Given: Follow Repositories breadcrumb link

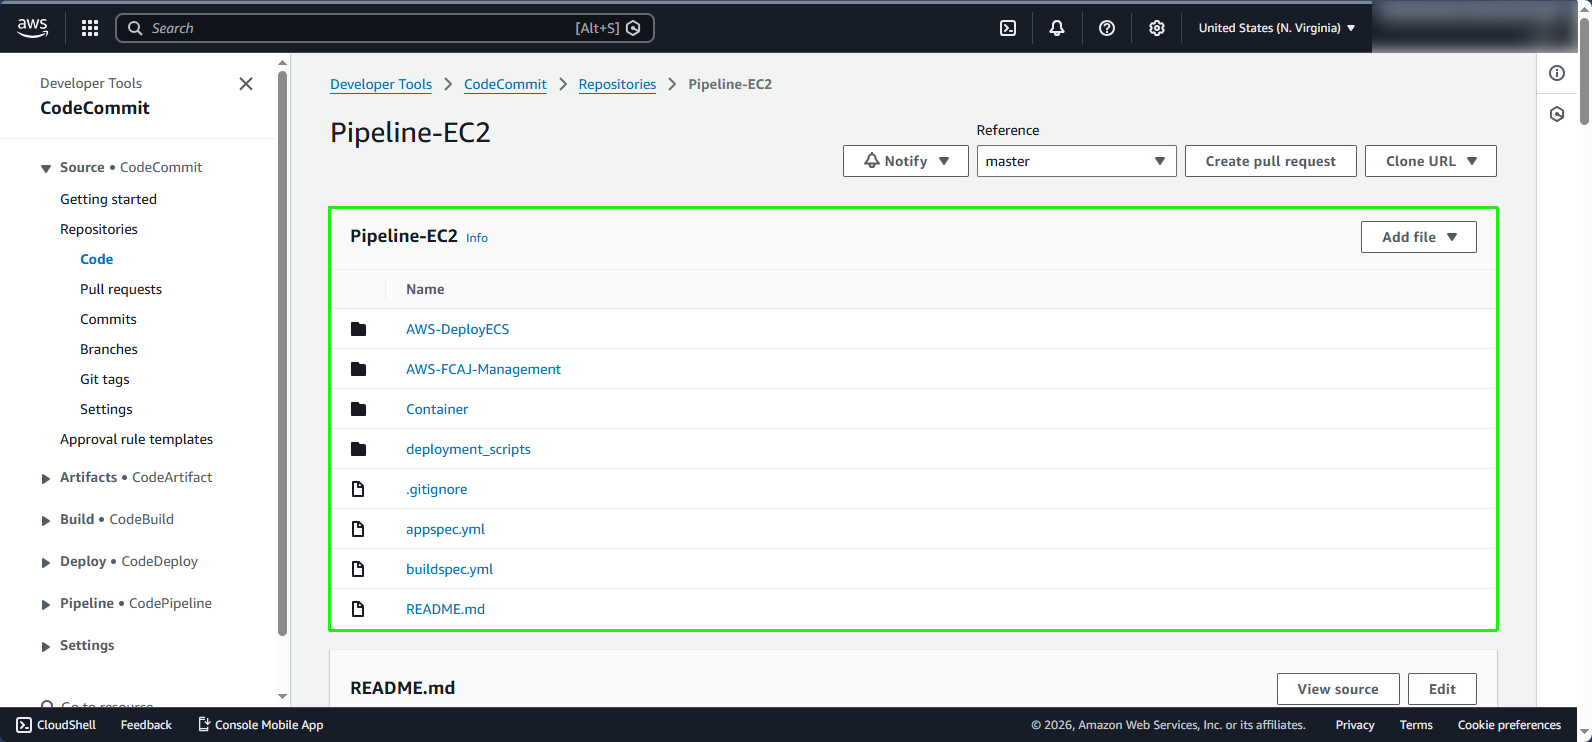Looking at the screenshot, I should pyautogui.click(x=617, y=84).
